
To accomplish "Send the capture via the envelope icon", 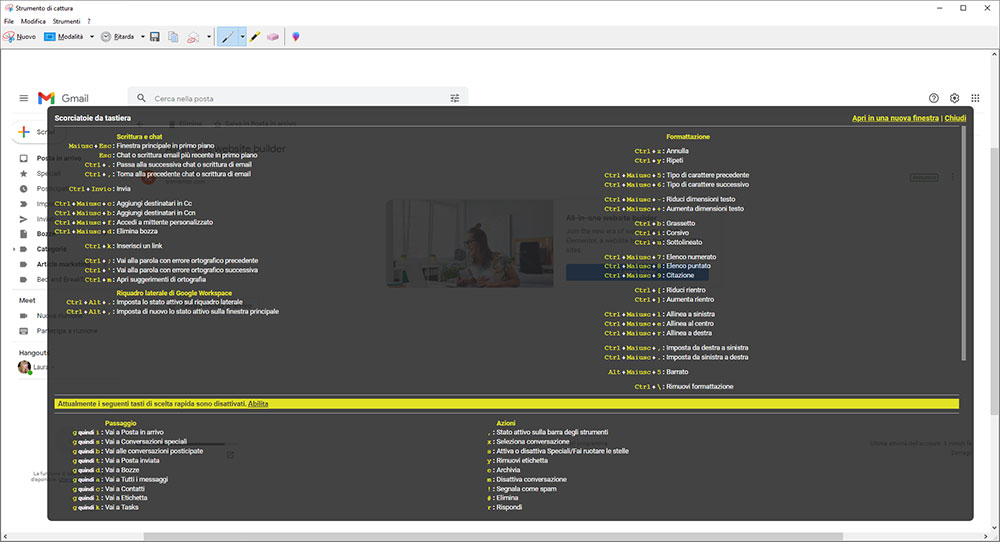I will tap(193, 37).
